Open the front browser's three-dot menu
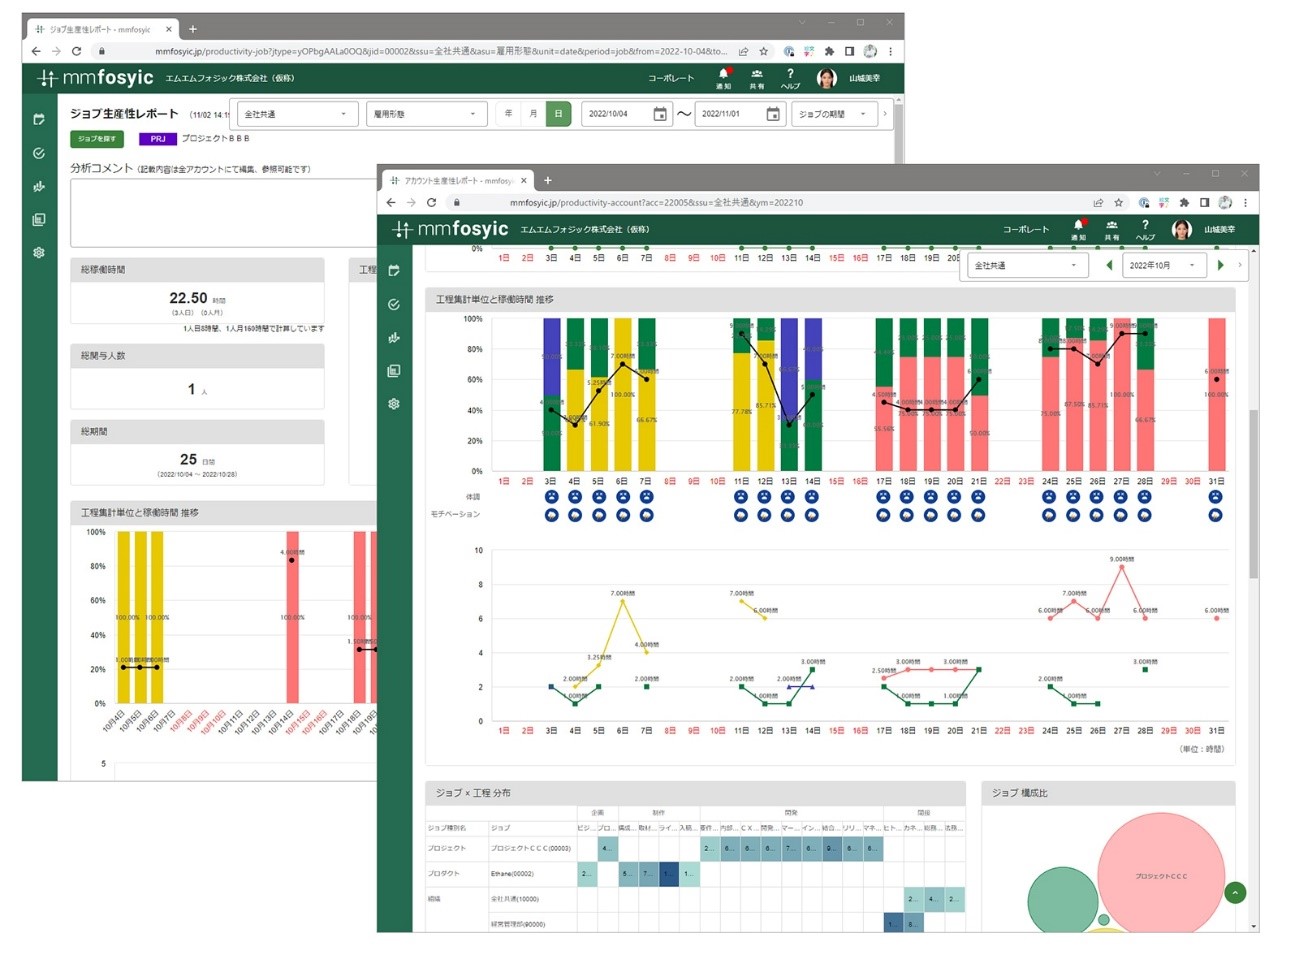Image resolution: width=1299 pixels, height=955 pixels. (1245, 202)
